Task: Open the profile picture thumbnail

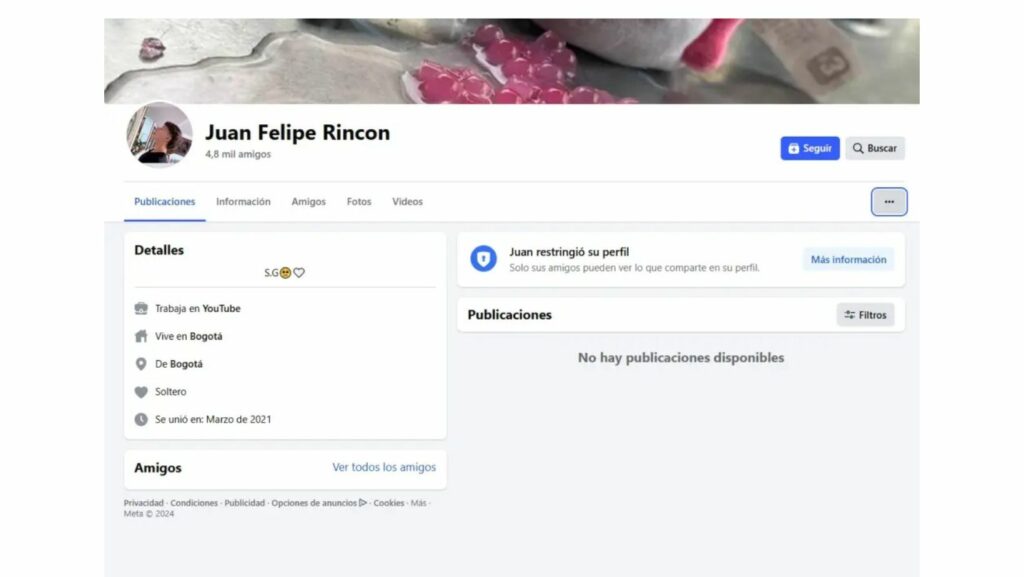Action: tap(159, 134)
